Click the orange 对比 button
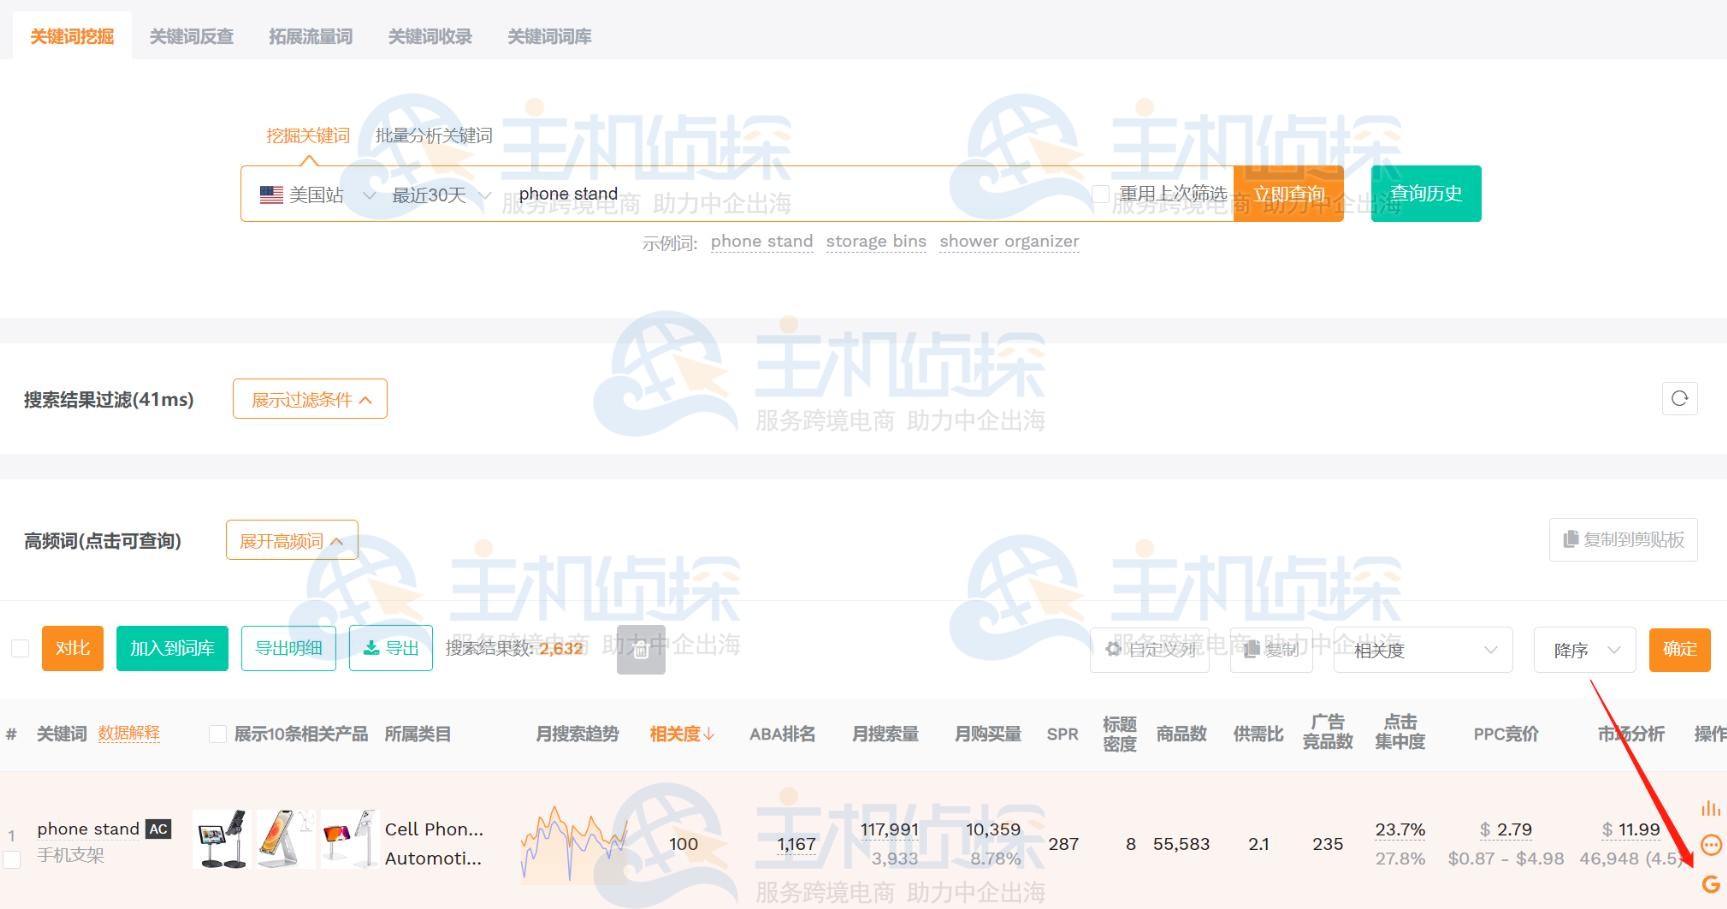 [x=73, y=648]
